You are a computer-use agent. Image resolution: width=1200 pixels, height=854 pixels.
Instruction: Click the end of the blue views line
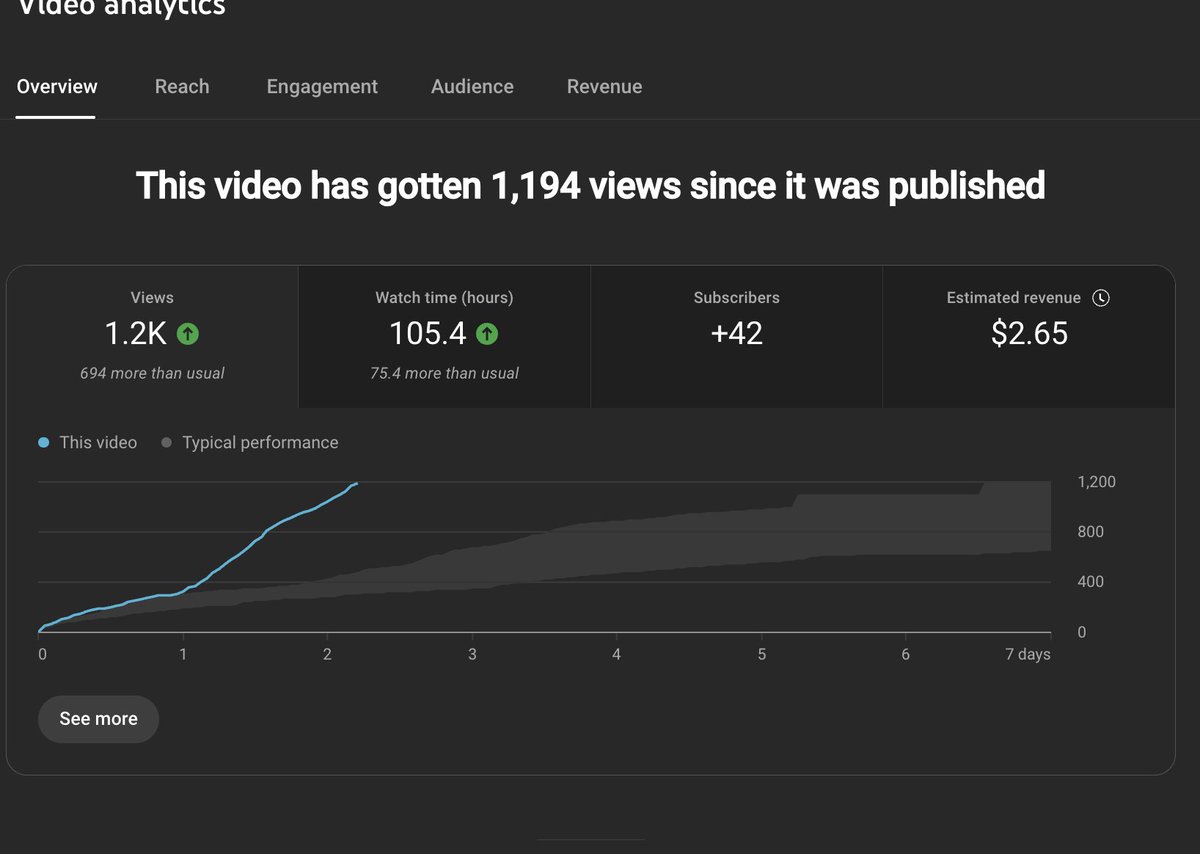[357, 483]
